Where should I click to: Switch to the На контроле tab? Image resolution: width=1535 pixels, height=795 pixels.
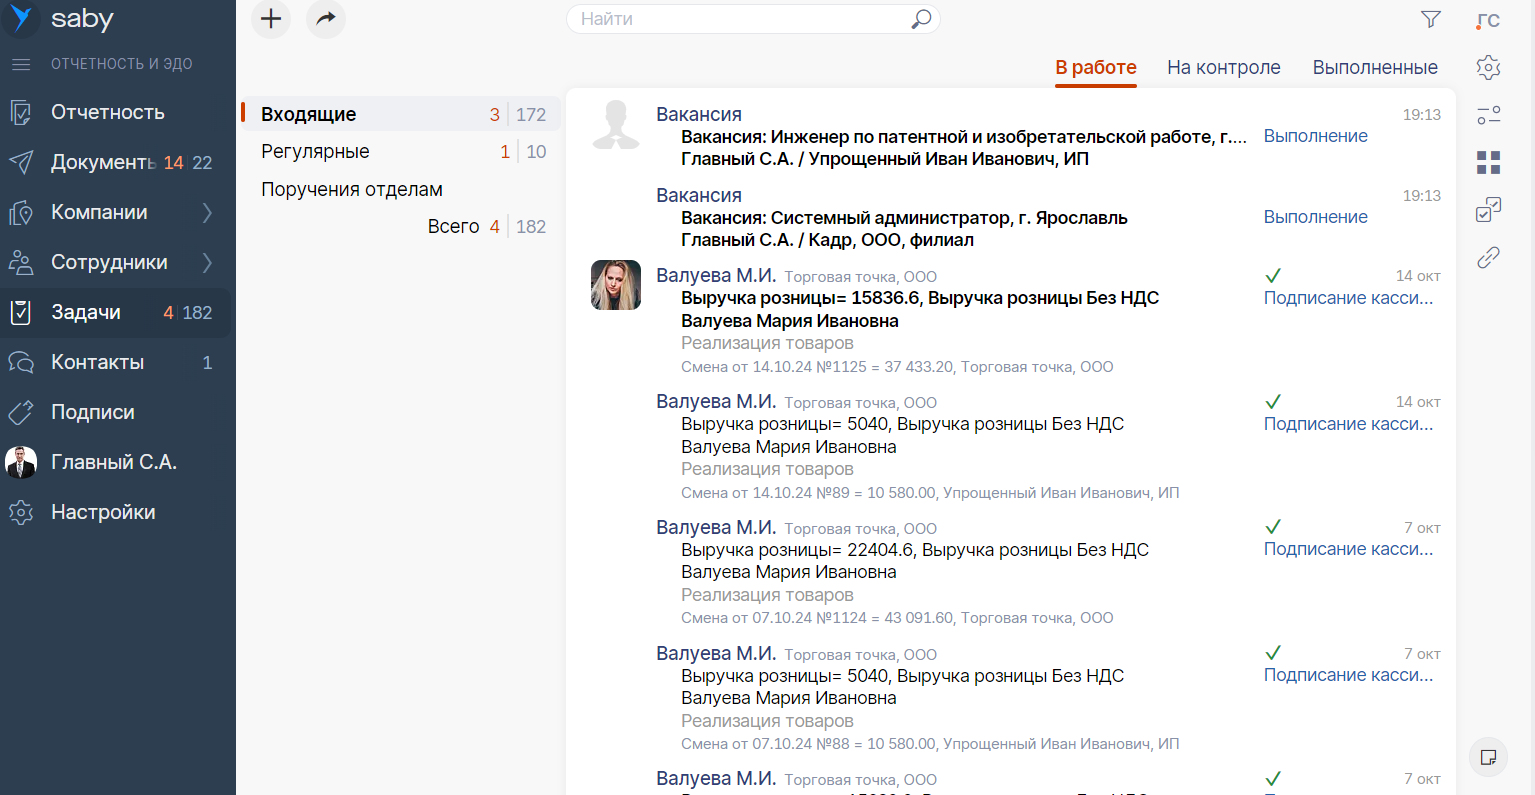[1223, 67]
